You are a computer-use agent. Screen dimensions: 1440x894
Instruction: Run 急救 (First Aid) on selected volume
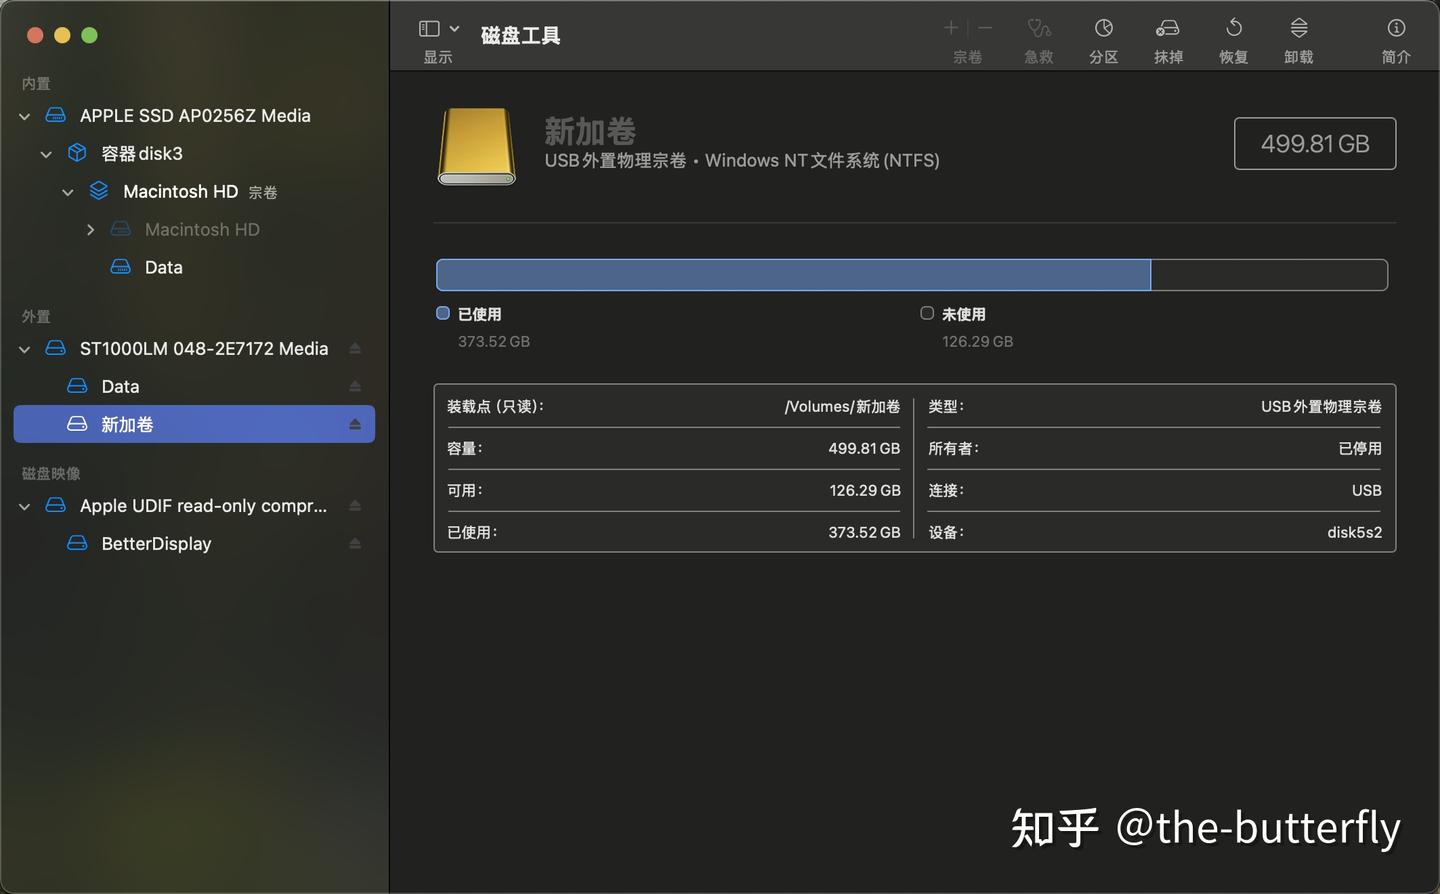tap(1038, 38)
